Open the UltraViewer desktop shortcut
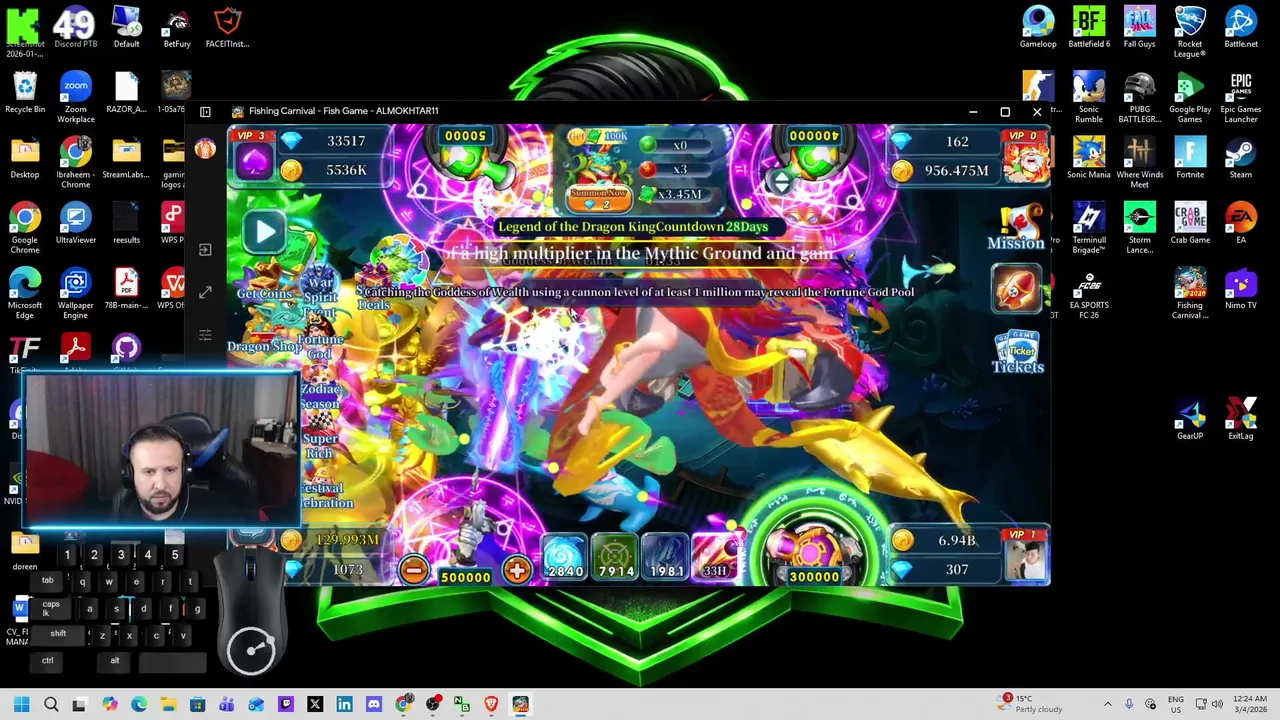 click(x=75, y=224)
